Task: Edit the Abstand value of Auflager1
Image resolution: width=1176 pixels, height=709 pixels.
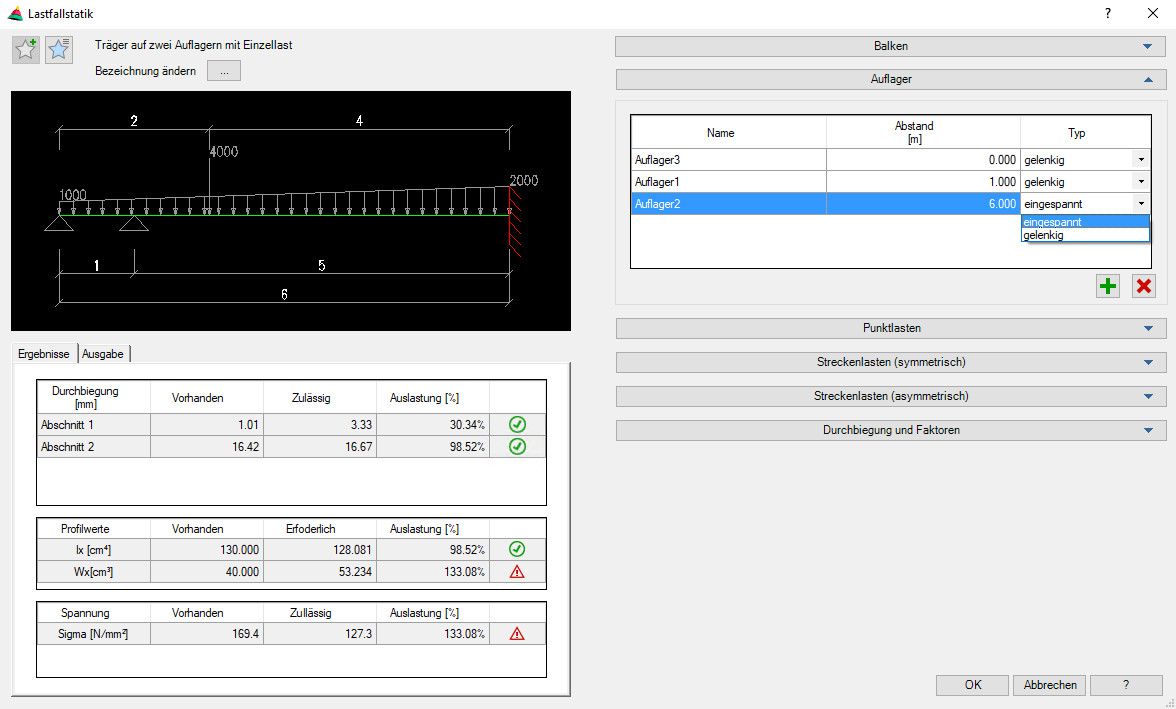Action: (x=922, y=182)
